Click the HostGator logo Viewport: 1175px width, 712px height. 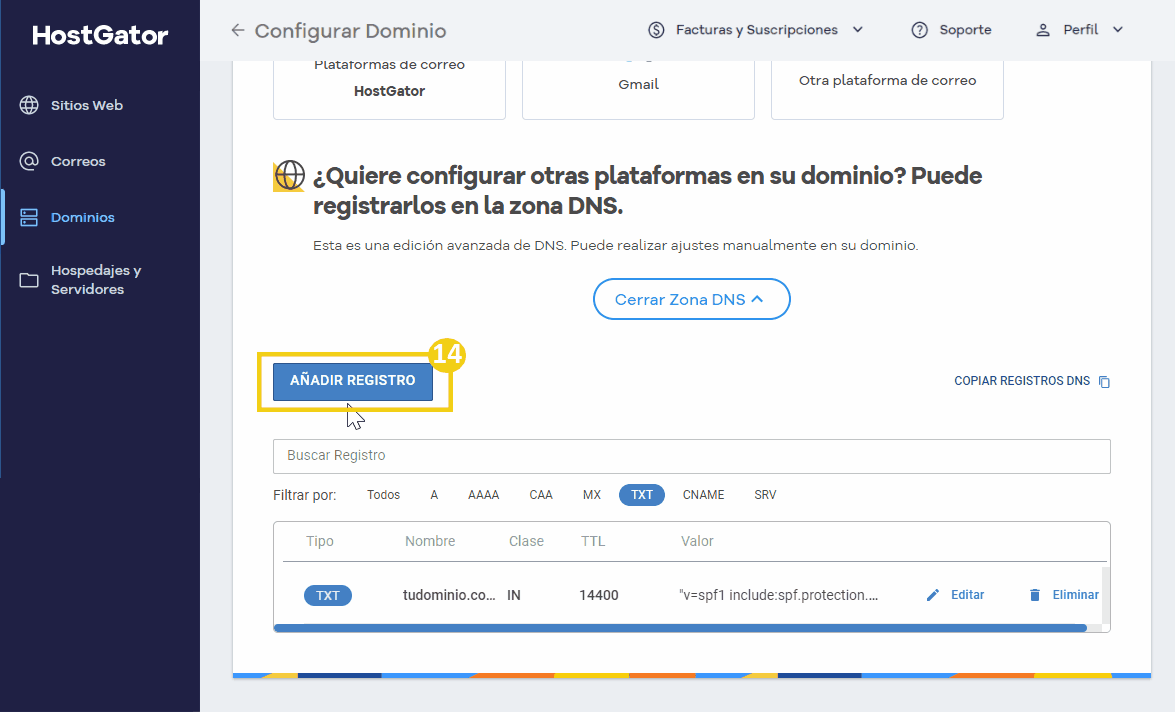[100, 35]
